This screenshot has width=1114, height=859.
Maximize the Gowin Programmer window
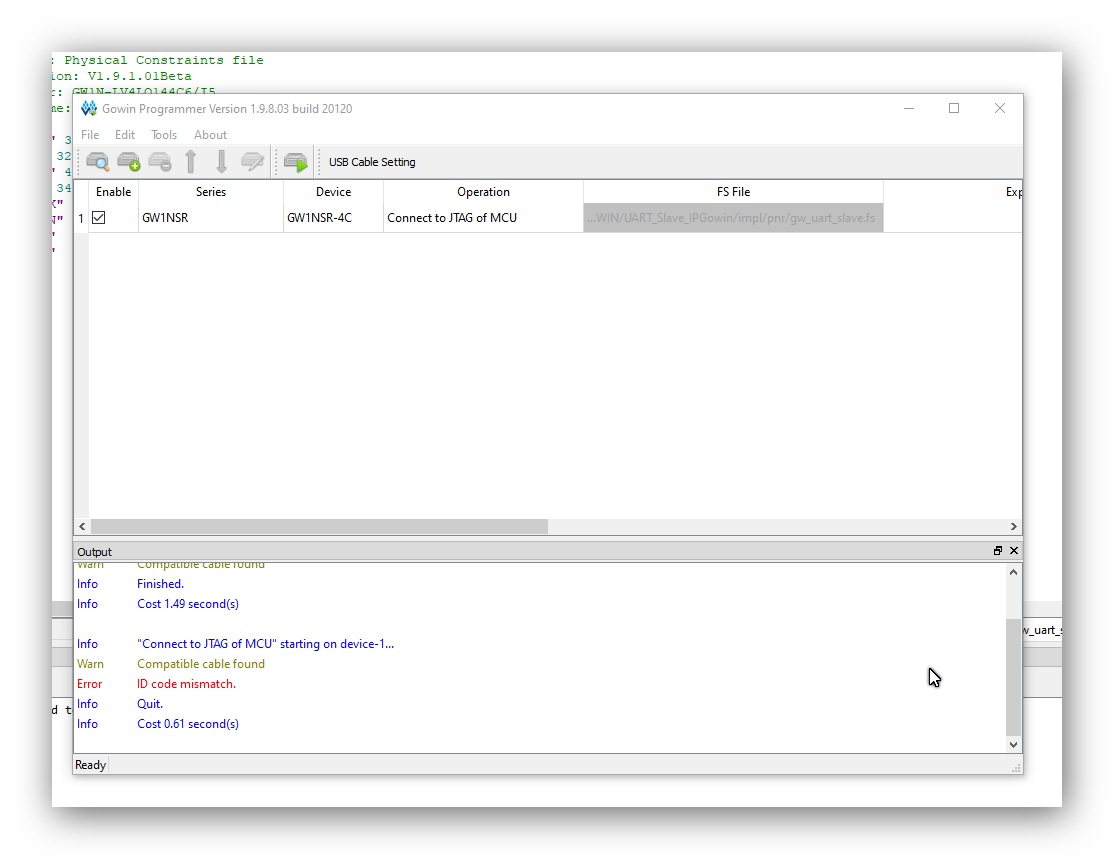pyautogui.click(x=954, y=108)
